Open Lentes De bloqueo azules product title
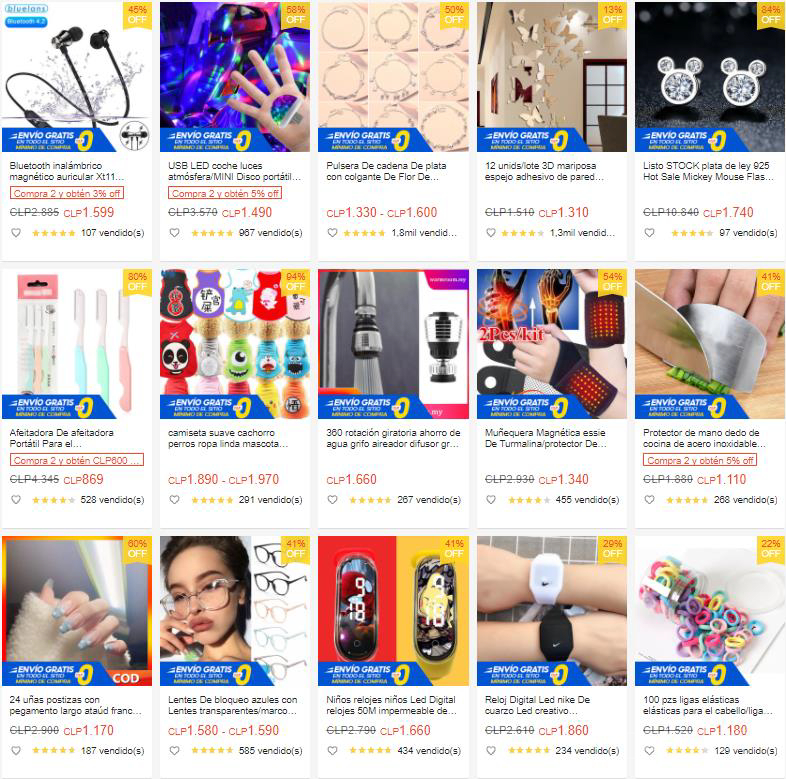Screen dimensions: 786x779 (x=233, y=705)
